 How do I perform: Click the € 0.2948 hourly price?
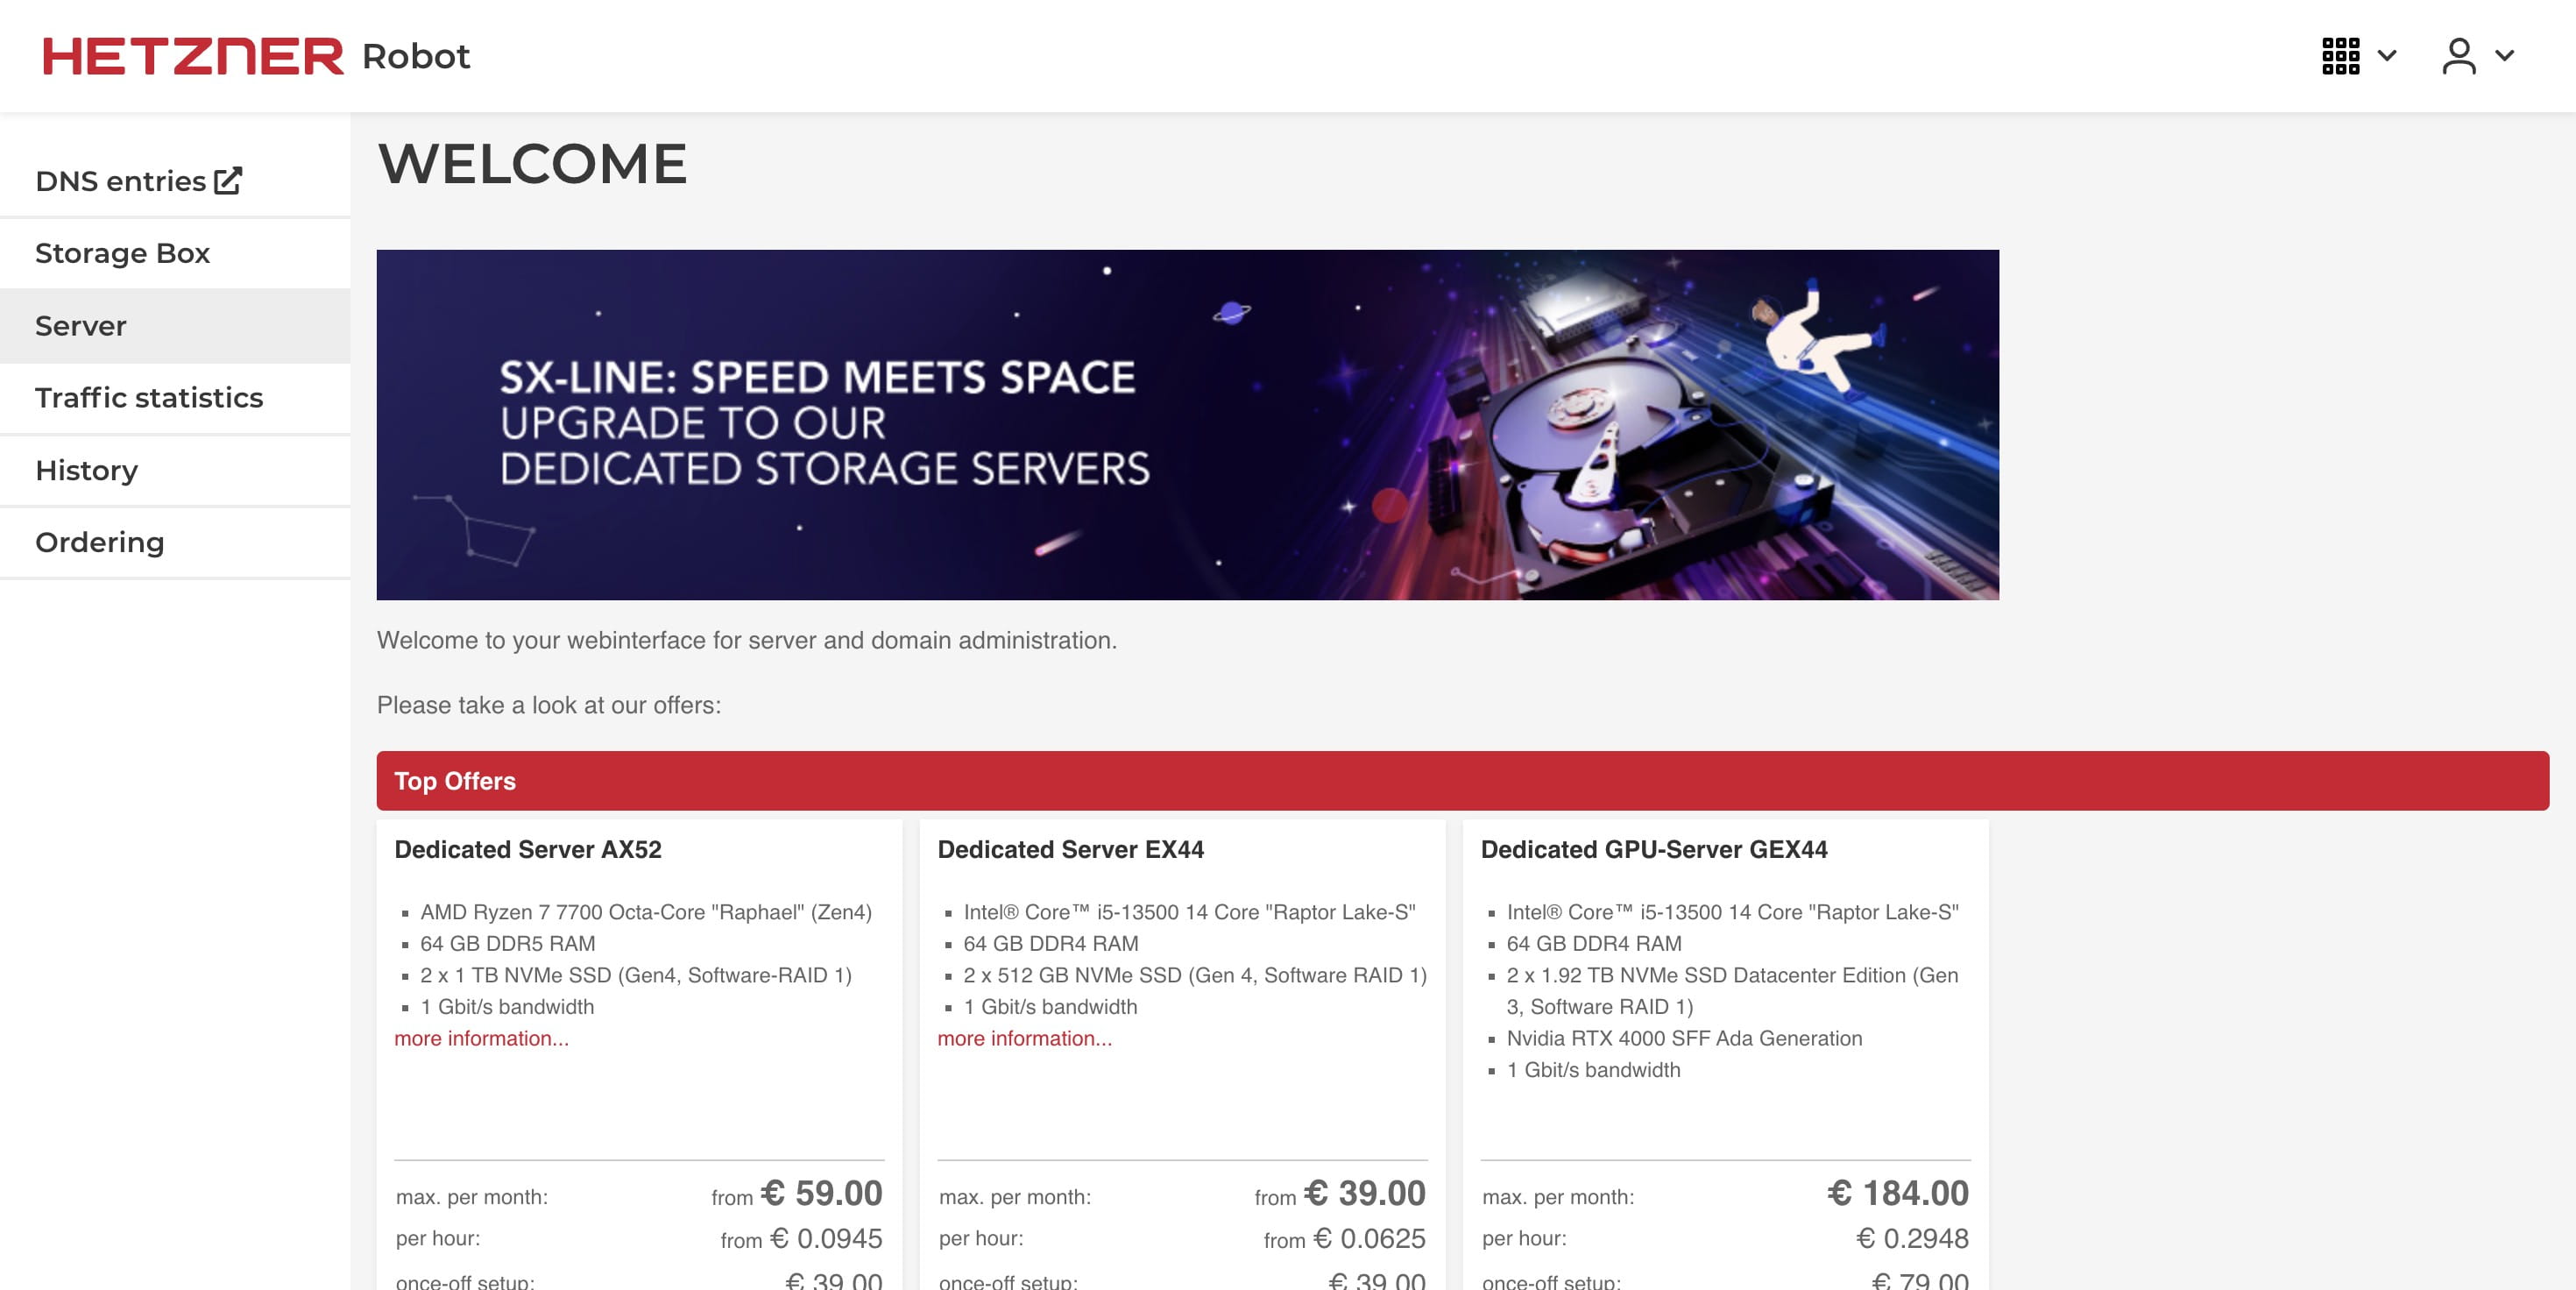(1912, 1239)
